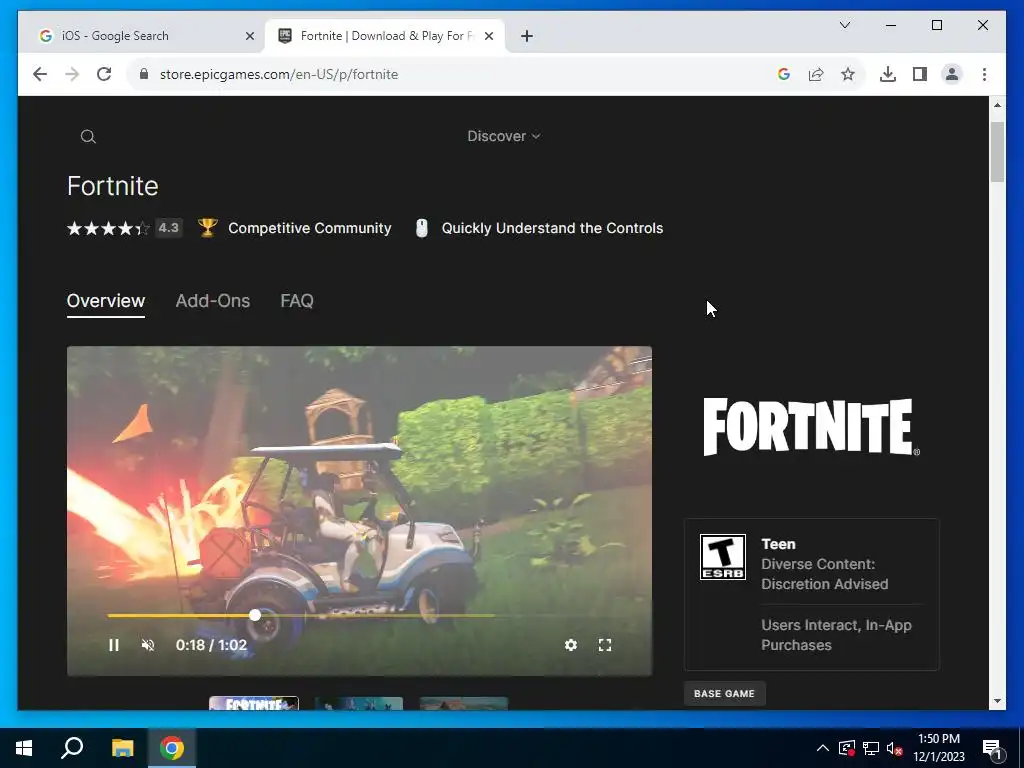Unmute the trailer video sound

[148, 645]
